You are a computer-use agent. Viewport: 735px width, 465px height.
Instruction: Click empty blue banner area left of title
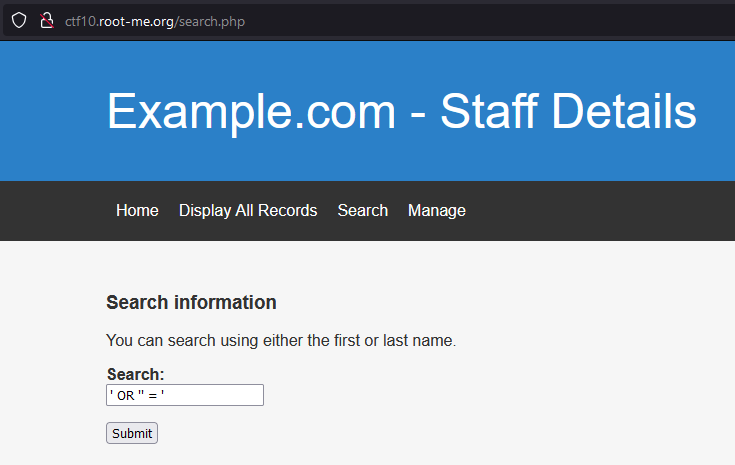pyautogui.click(x=50, y=111)
